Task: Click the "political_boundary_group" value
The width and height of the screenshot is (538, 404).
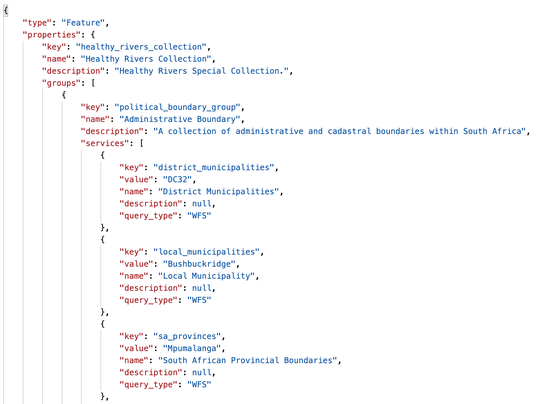Action: tap(177, 107)
